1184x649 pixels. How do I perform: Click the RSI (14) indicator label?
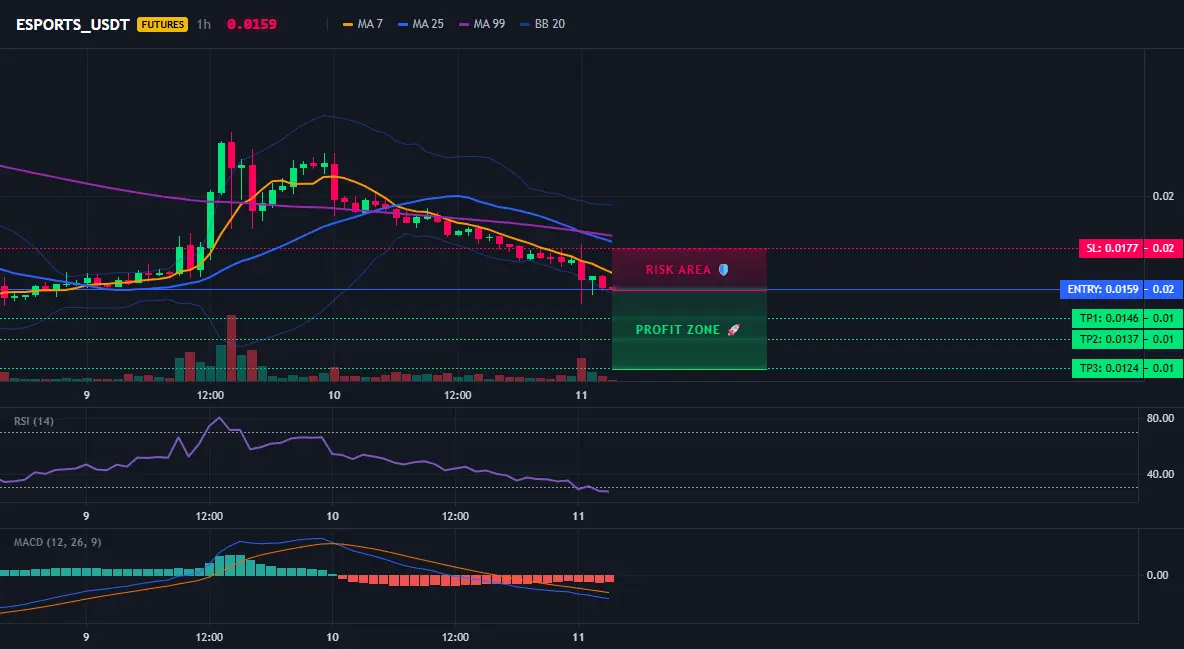[34, 421]
